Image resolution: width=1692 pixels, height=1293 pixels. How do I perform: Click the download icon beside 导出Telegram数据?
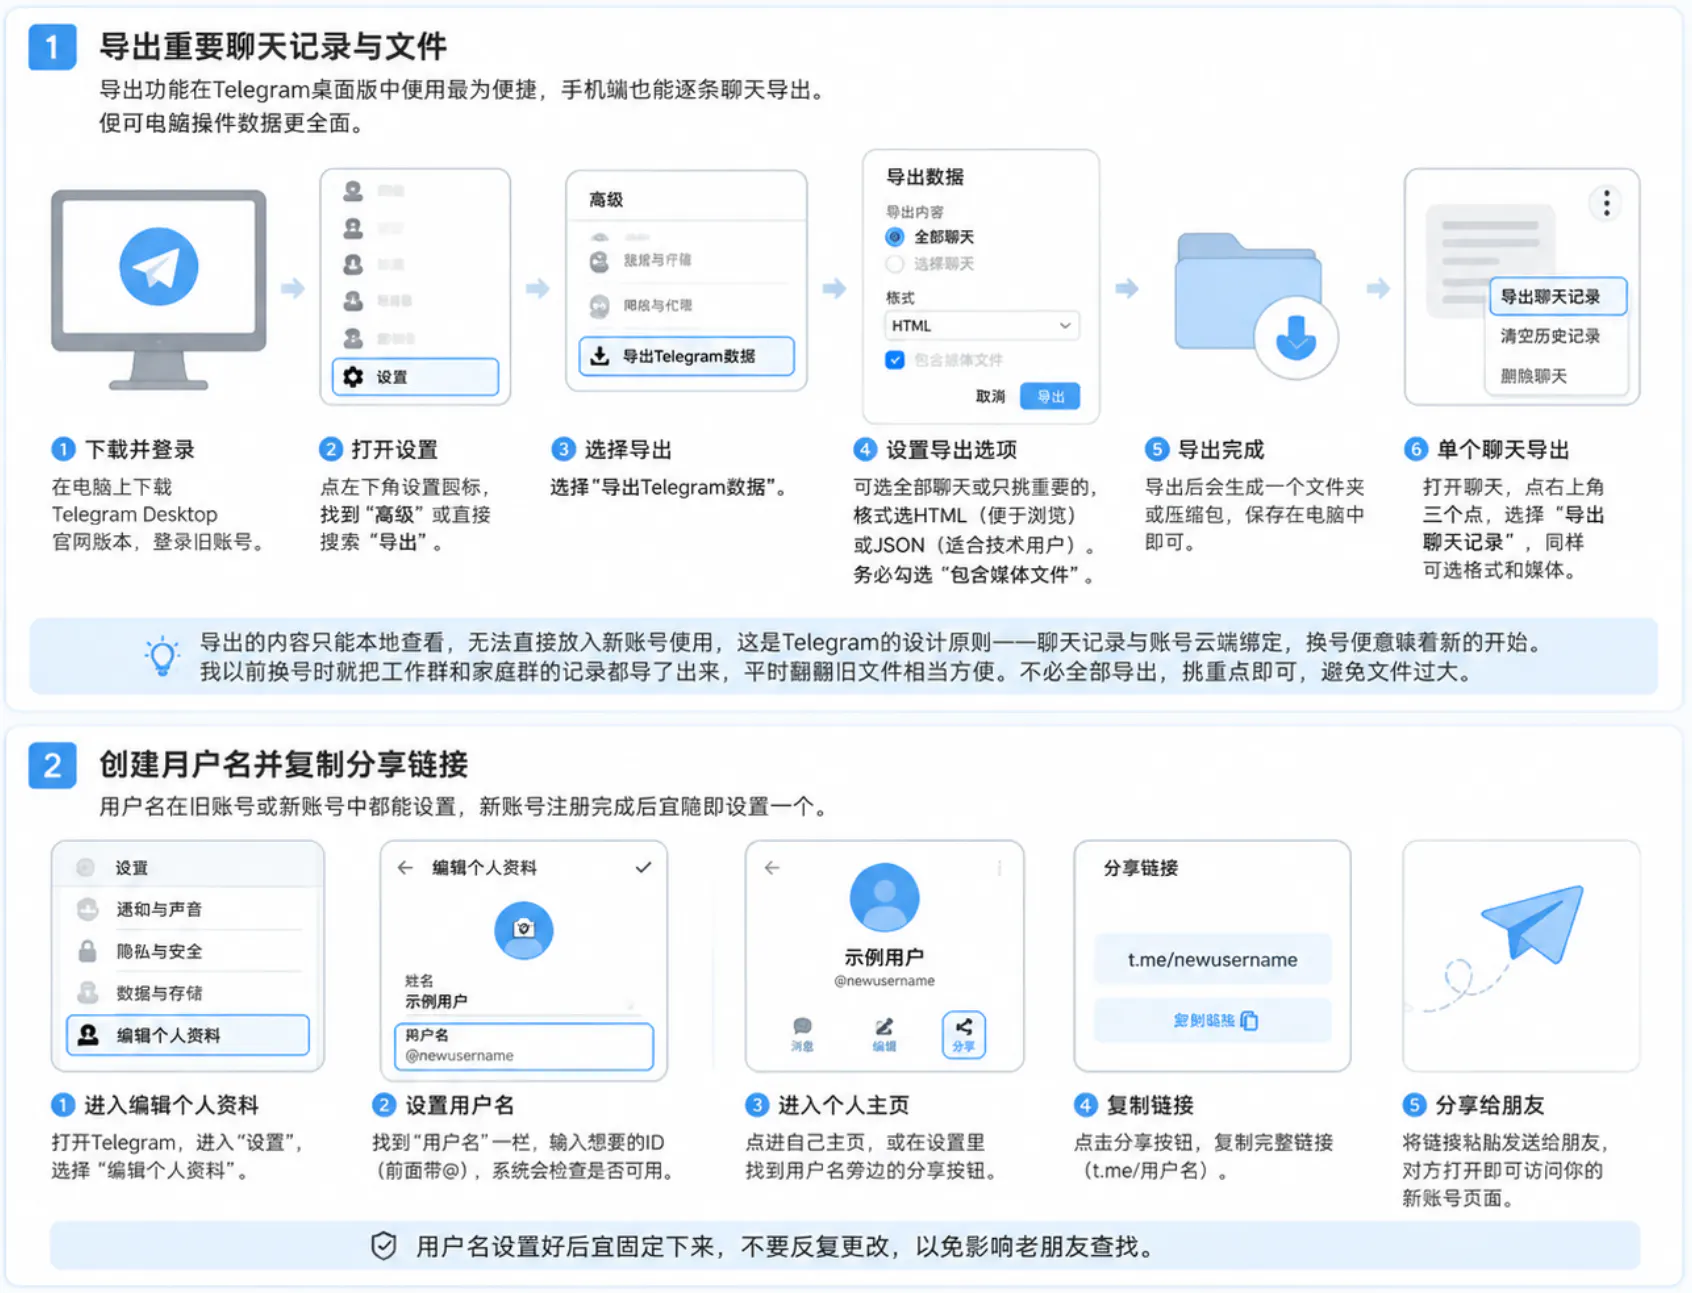click(x=600, y=356)
